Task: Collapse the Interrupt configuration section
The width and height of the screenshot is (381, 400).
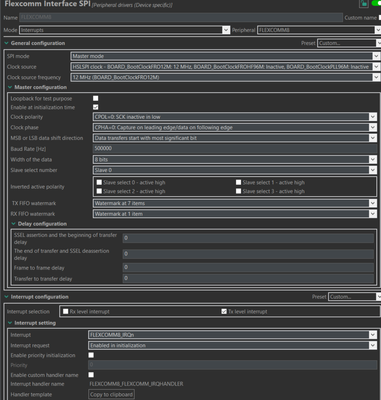Action: (6, 297)
